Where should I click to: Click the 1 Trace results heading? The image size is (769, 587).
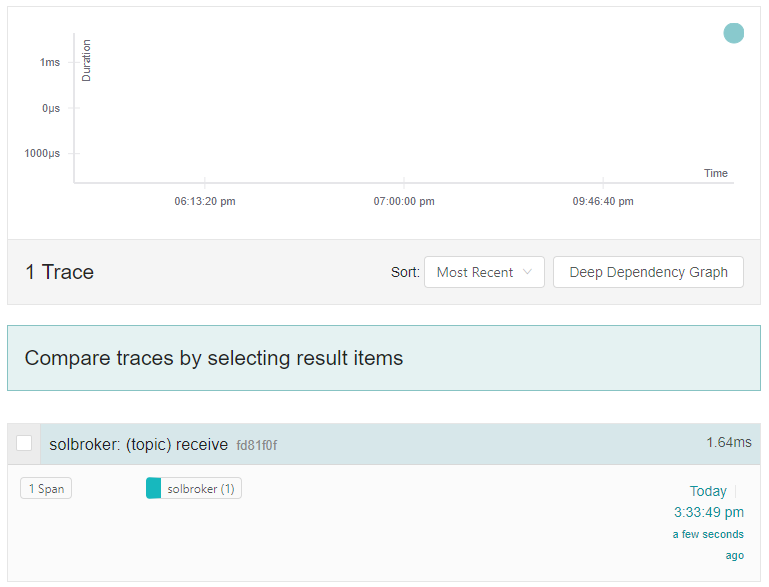[59, 272]
